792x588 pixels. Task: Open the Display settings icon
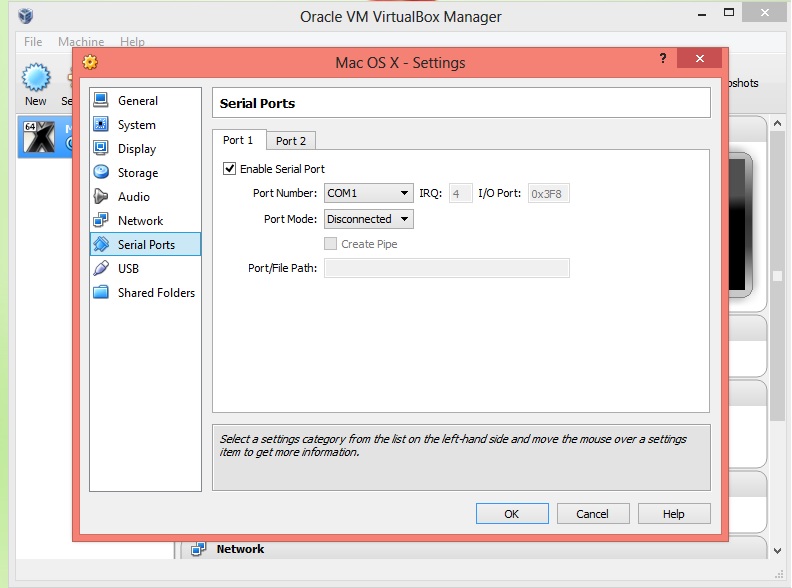point(101,149)
